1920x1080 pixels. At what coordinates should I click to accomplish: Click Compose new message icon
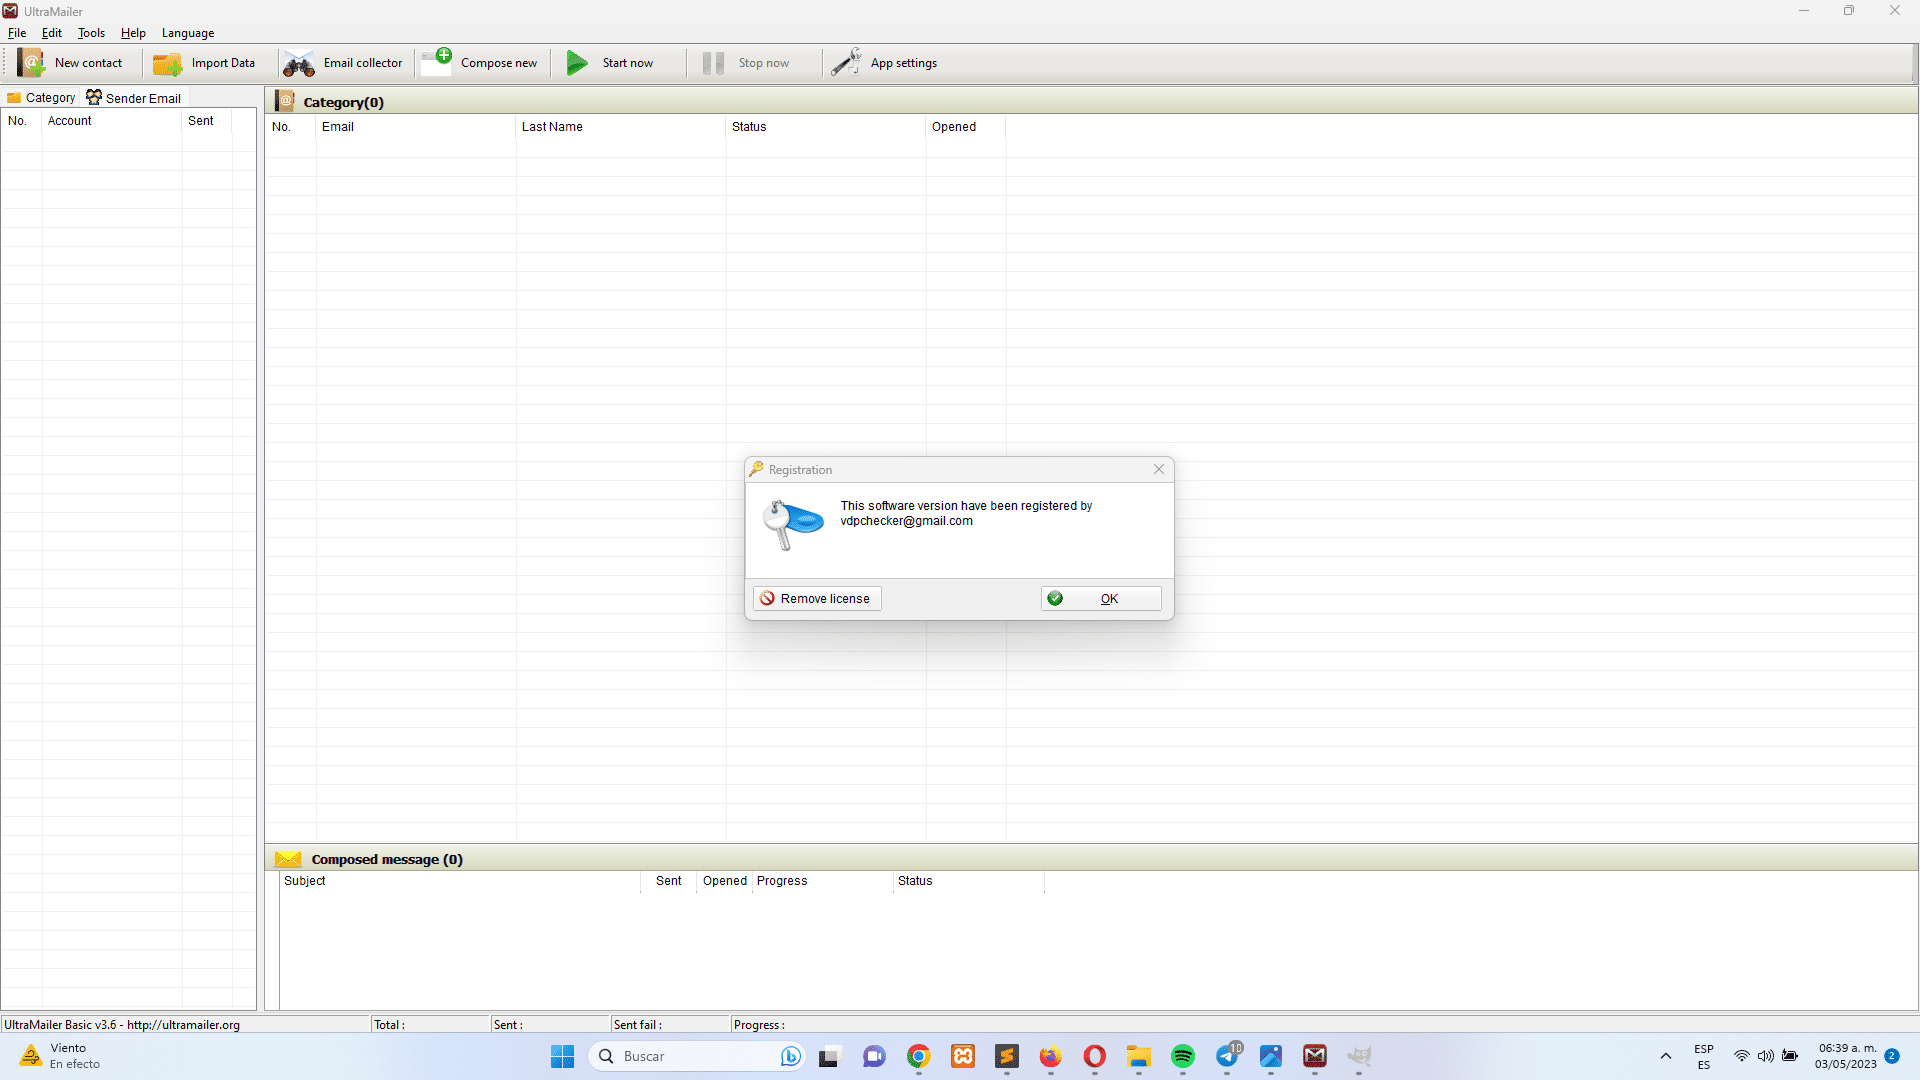coord(436,62)
